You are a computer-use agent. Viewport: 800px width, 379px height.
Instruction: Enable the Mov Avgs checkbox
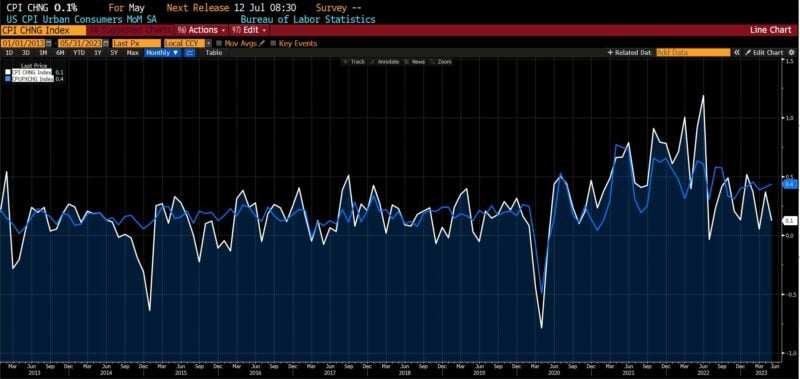point(219,43)
